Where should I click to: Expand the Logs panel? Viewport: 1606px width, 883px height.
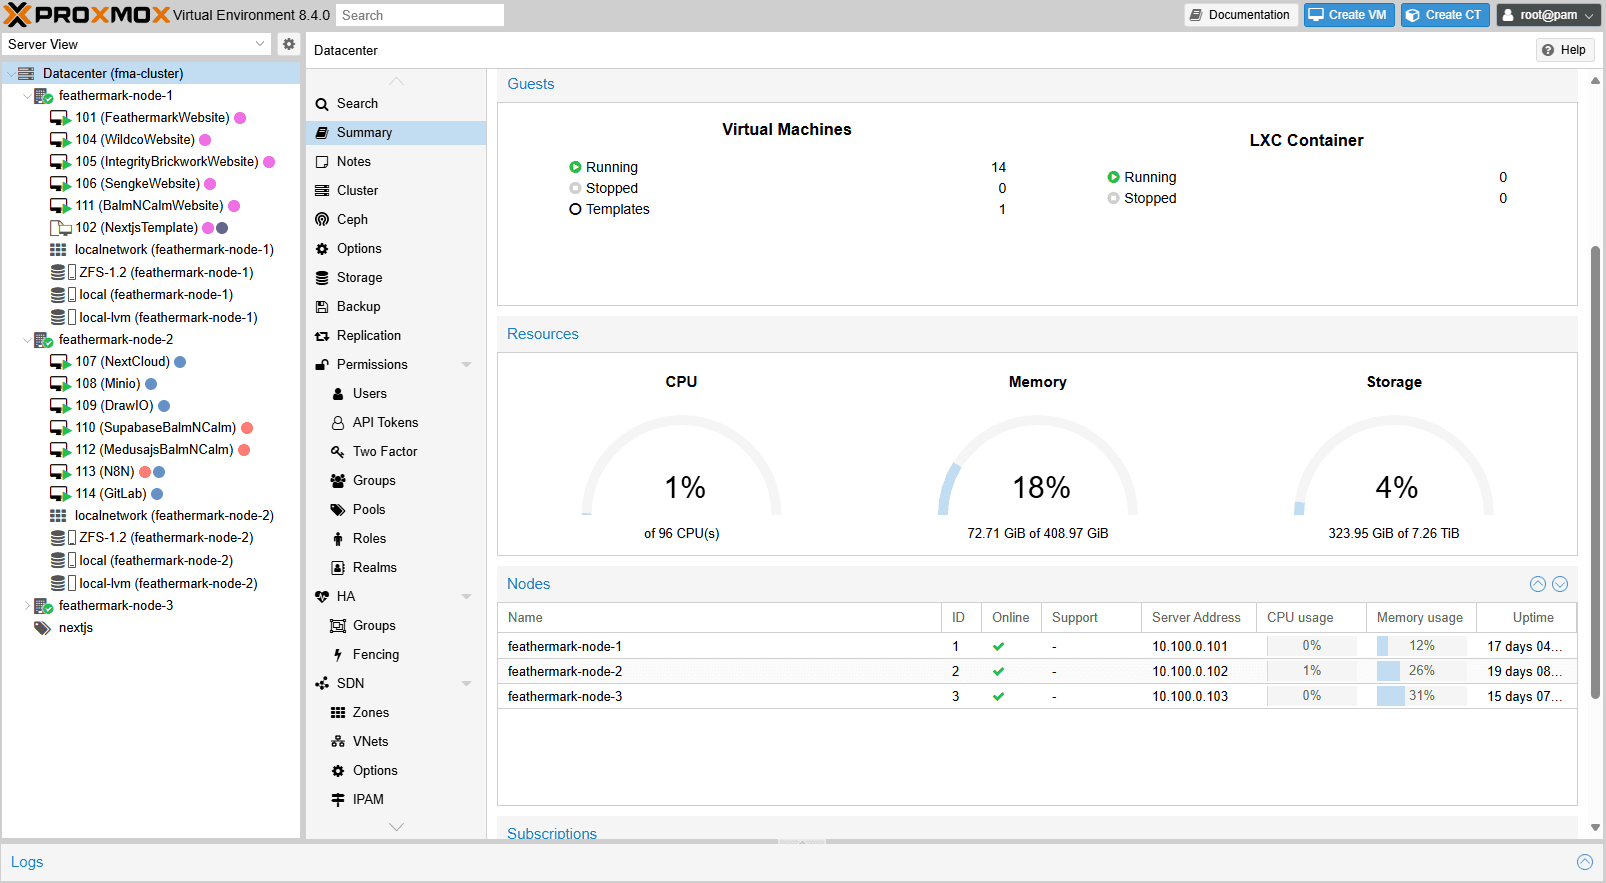point(1585,862)
